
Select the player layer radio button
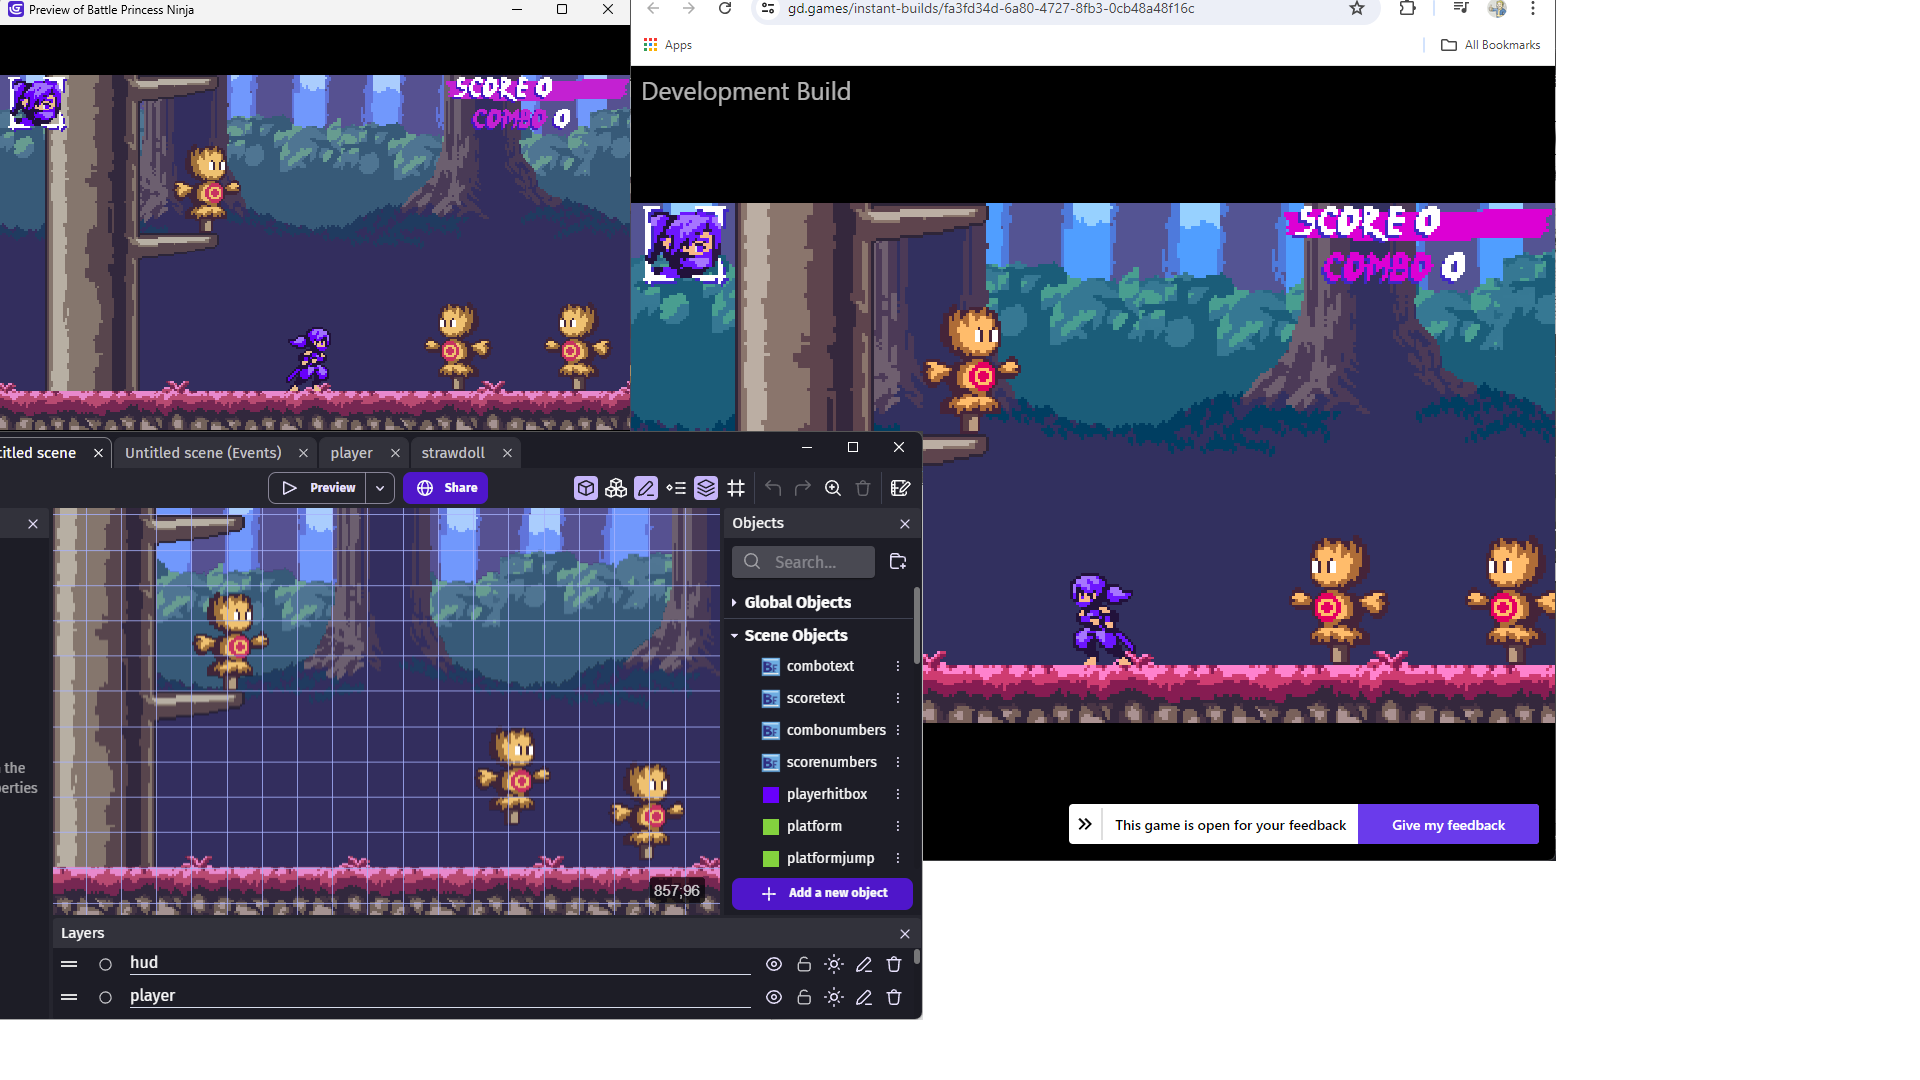pyautogui.click(x=105, y=997)
